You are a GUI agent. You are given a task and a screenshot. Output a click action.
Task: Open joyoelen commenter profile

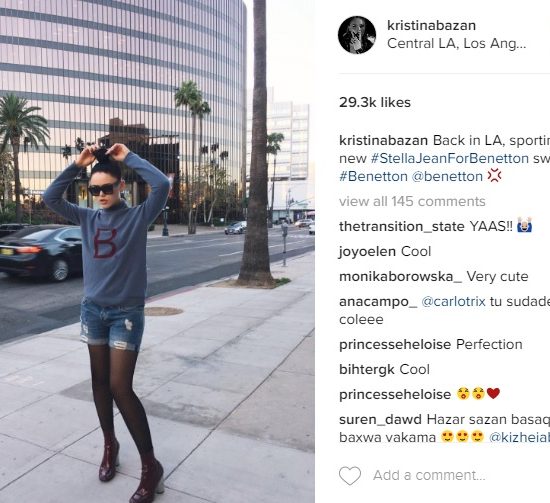pyautogui.click(x=367, y=252)
